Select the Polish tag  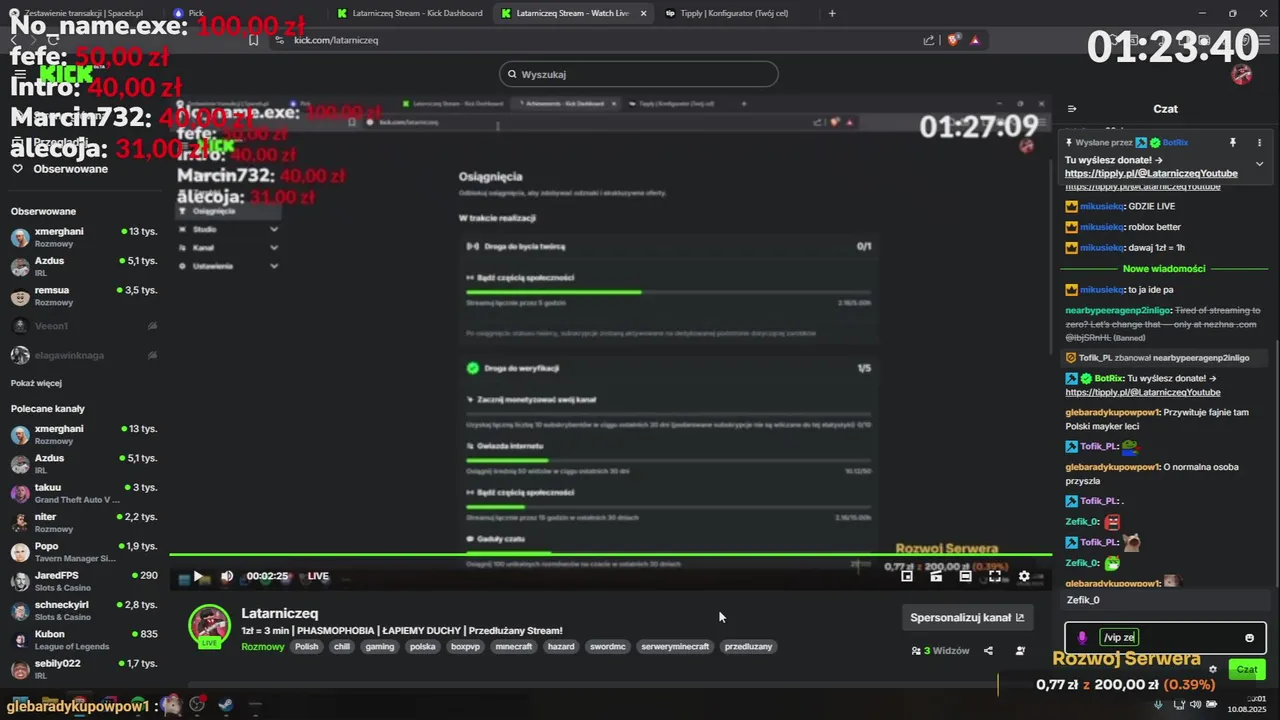(306, 647)
